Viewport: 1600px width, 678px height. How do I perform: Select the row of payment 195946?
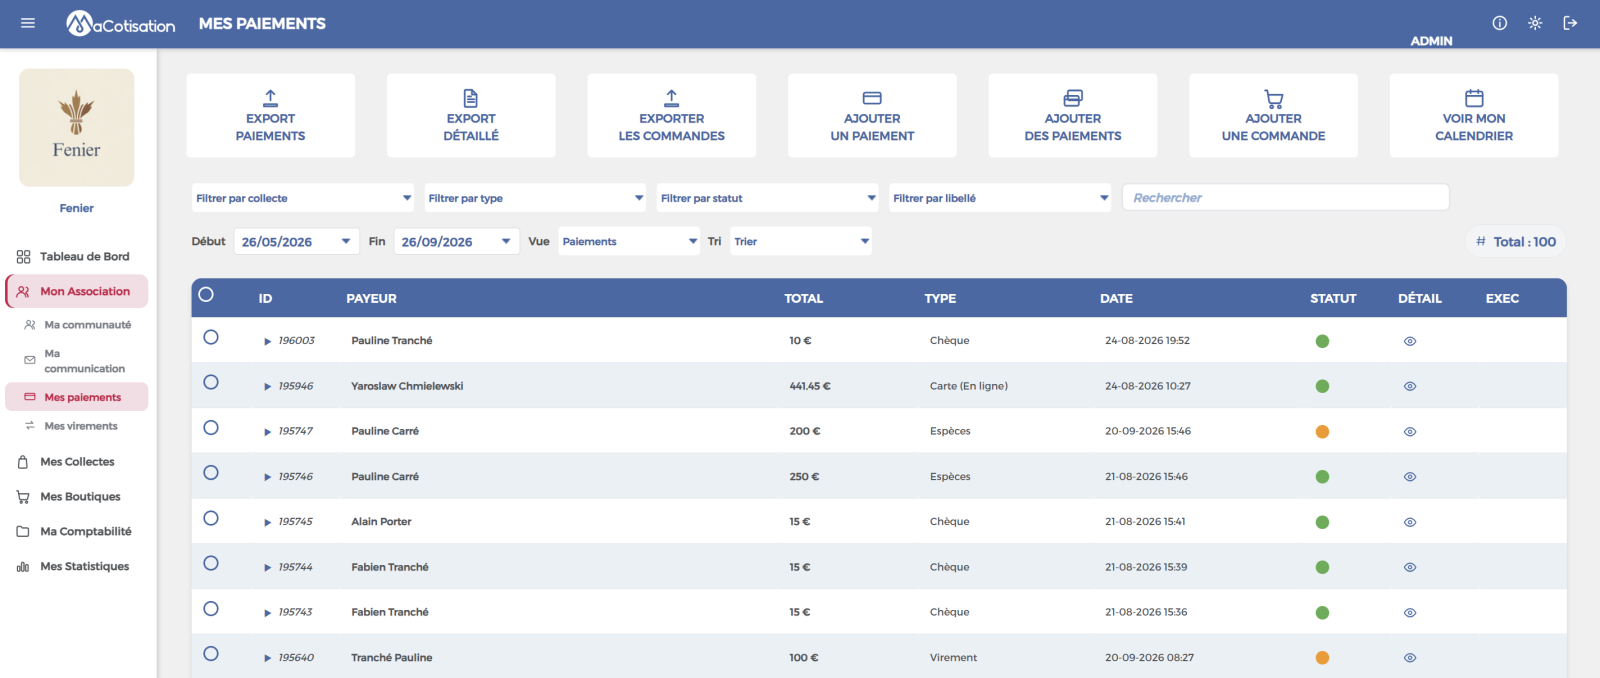point(211,382)
